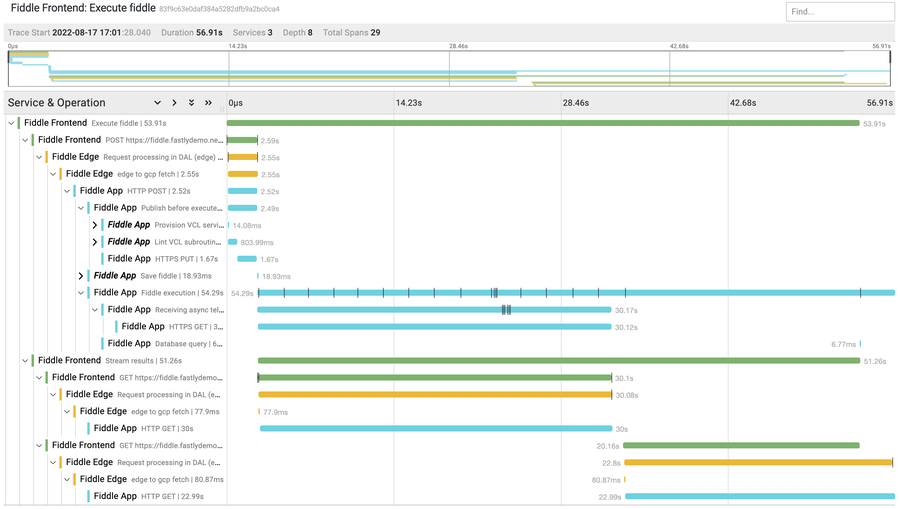The image size is (900, 509).
Task: Click the 2.59s POST span bar
Action: (x=242, y=140)
